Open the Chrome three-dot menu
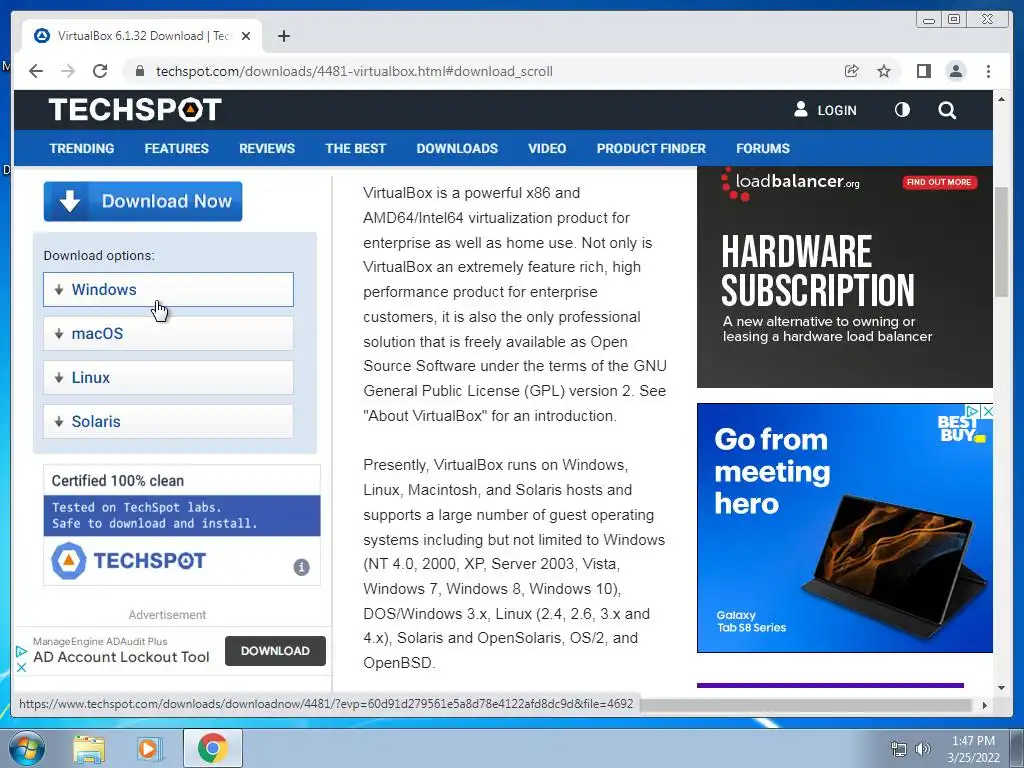The height and width of the screenshot is (768, 1024). coord(988,71)
